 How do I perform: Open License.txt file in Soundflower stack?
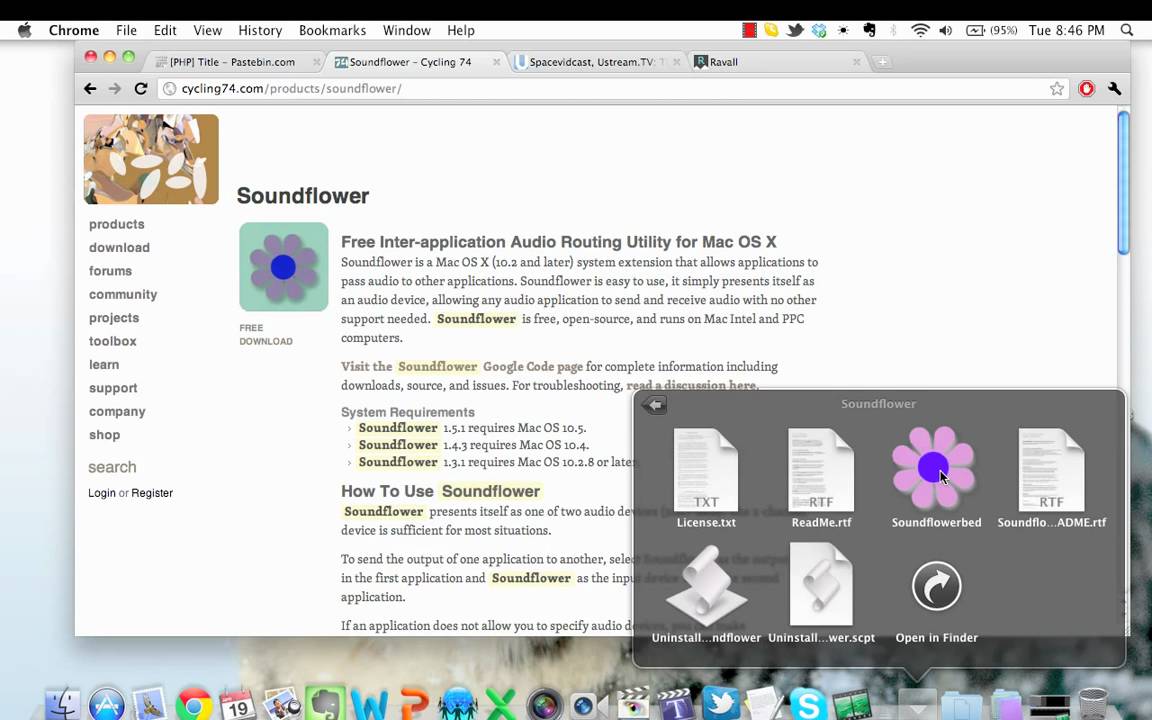[x=706, y=470]
